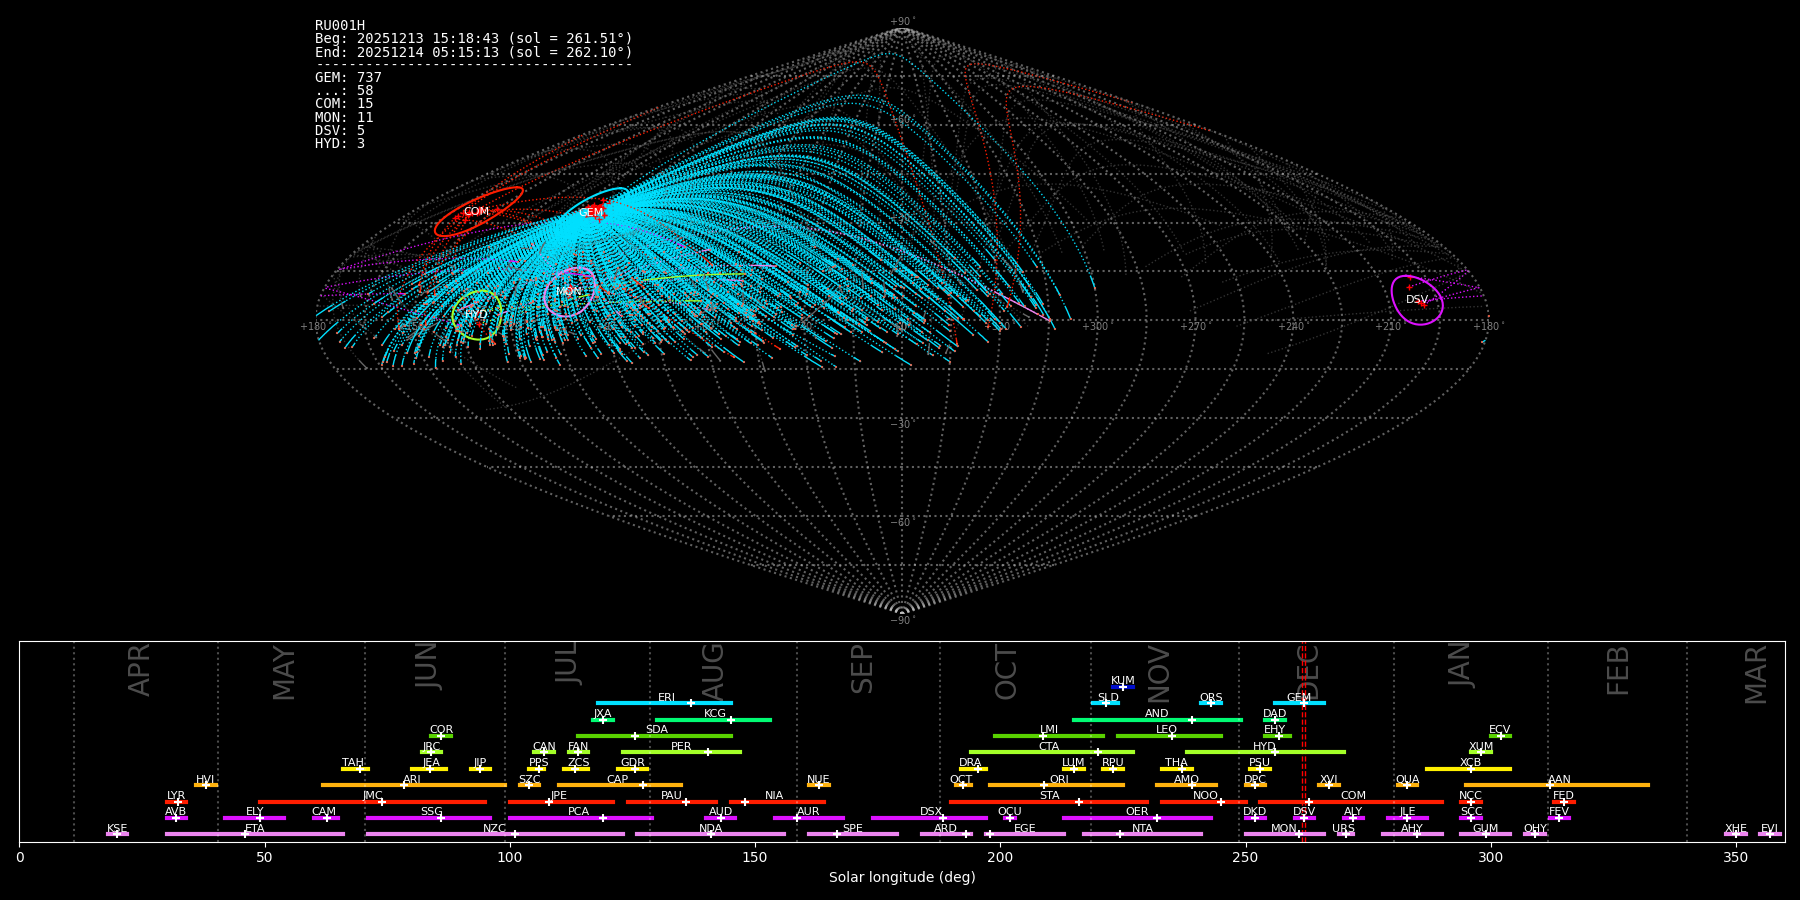Select the EVI shower bar
This screenshot has height=900, width=1800.
click(x=1770, y=834)
